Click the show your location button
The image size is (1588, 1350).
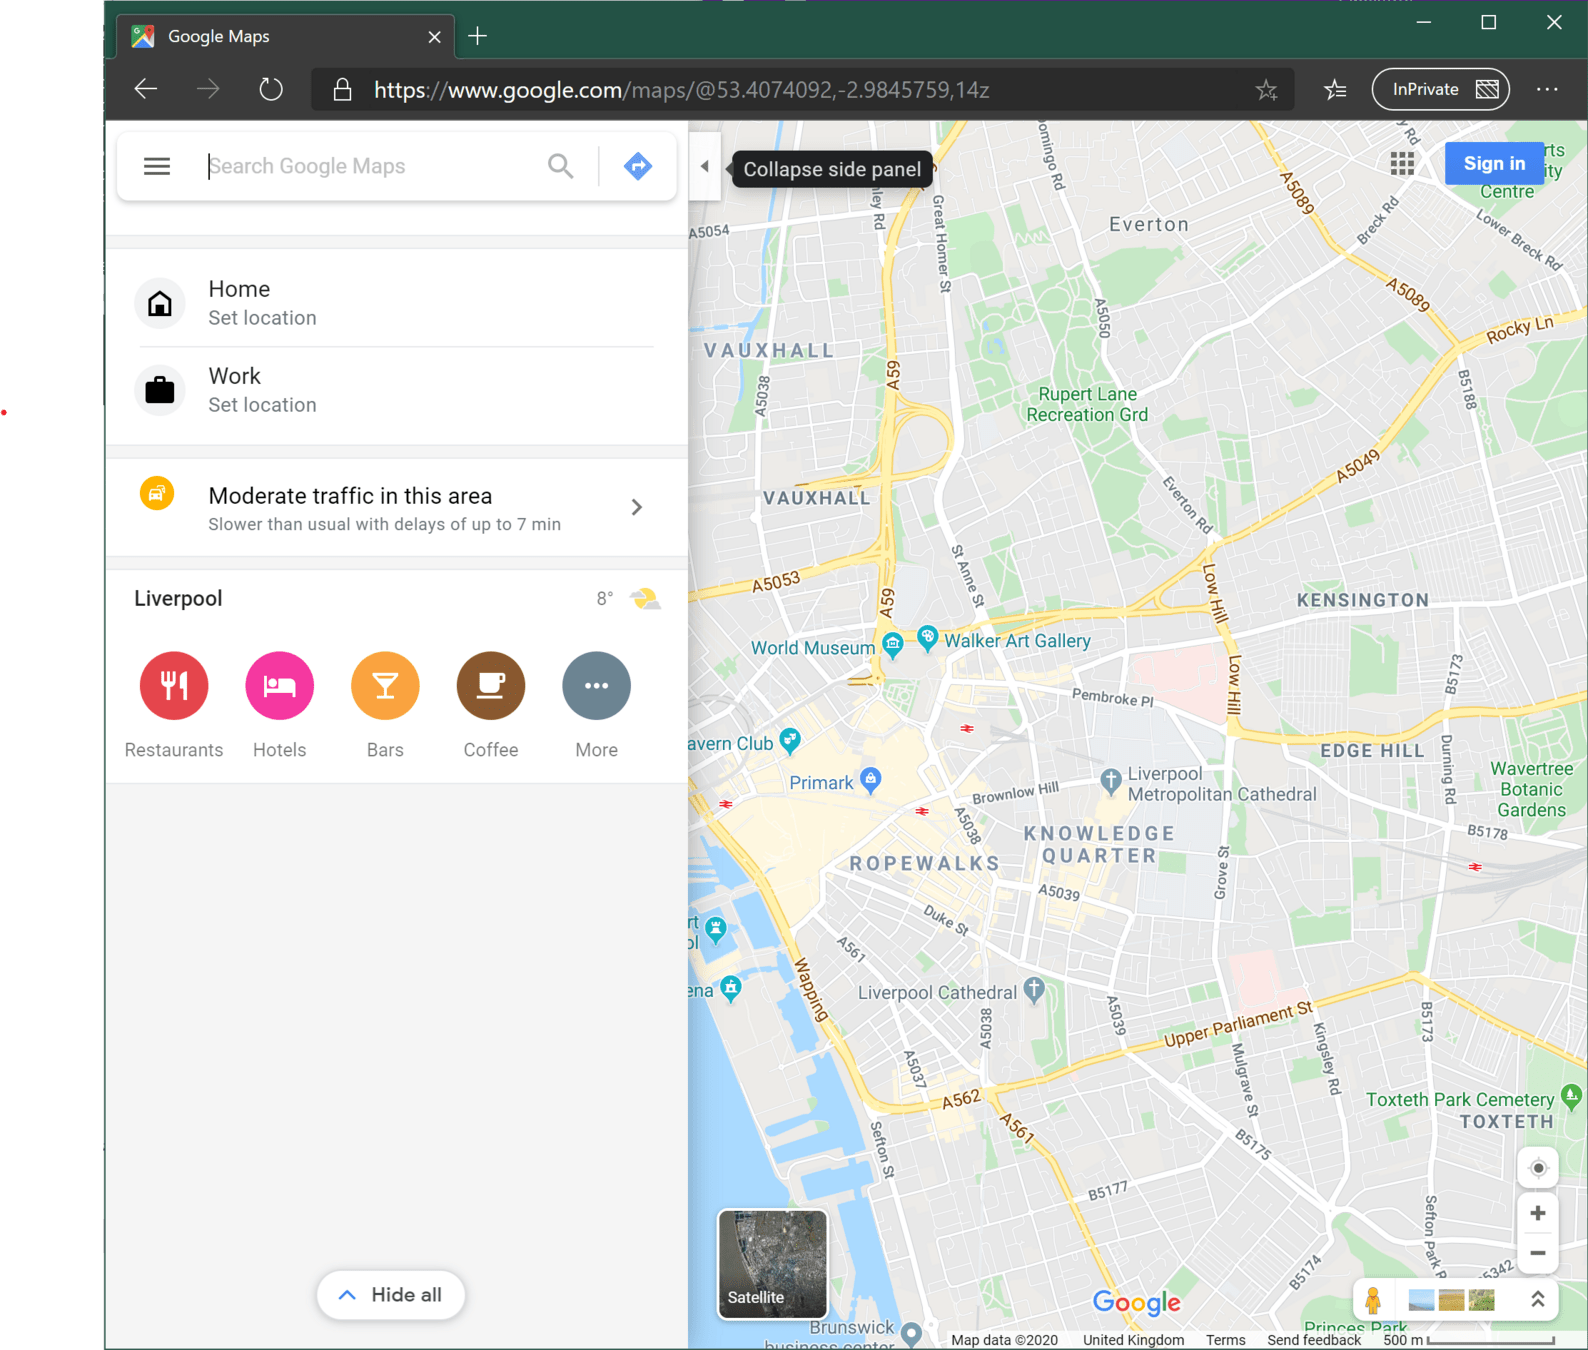click(x=1538, y=1168)
